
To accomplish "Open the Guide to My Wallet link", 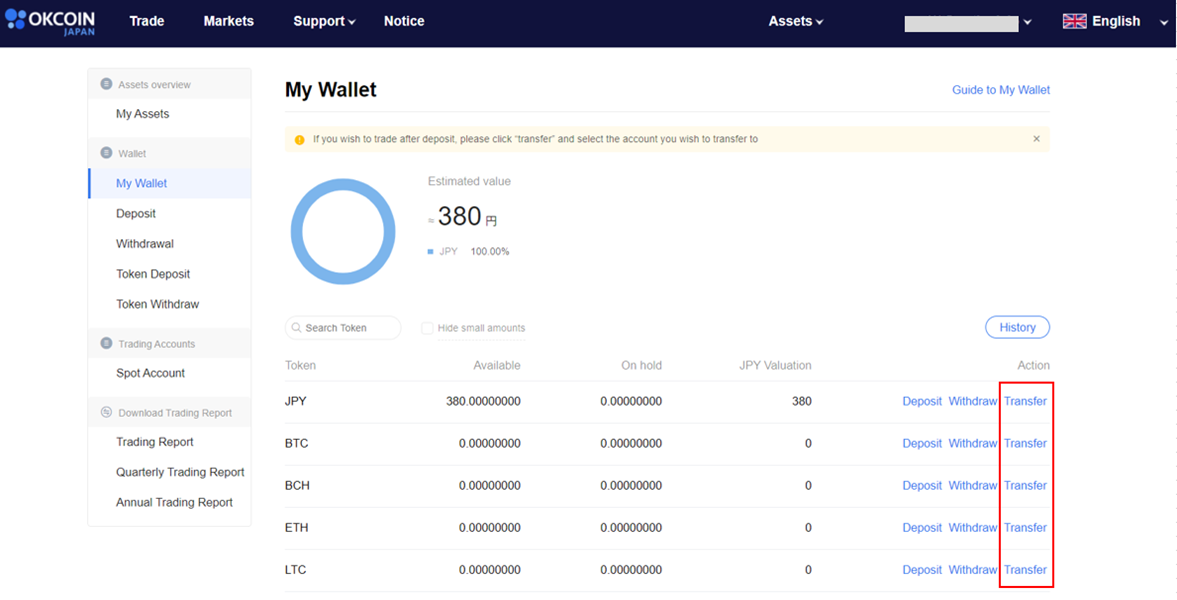I will pos(1001,90).
